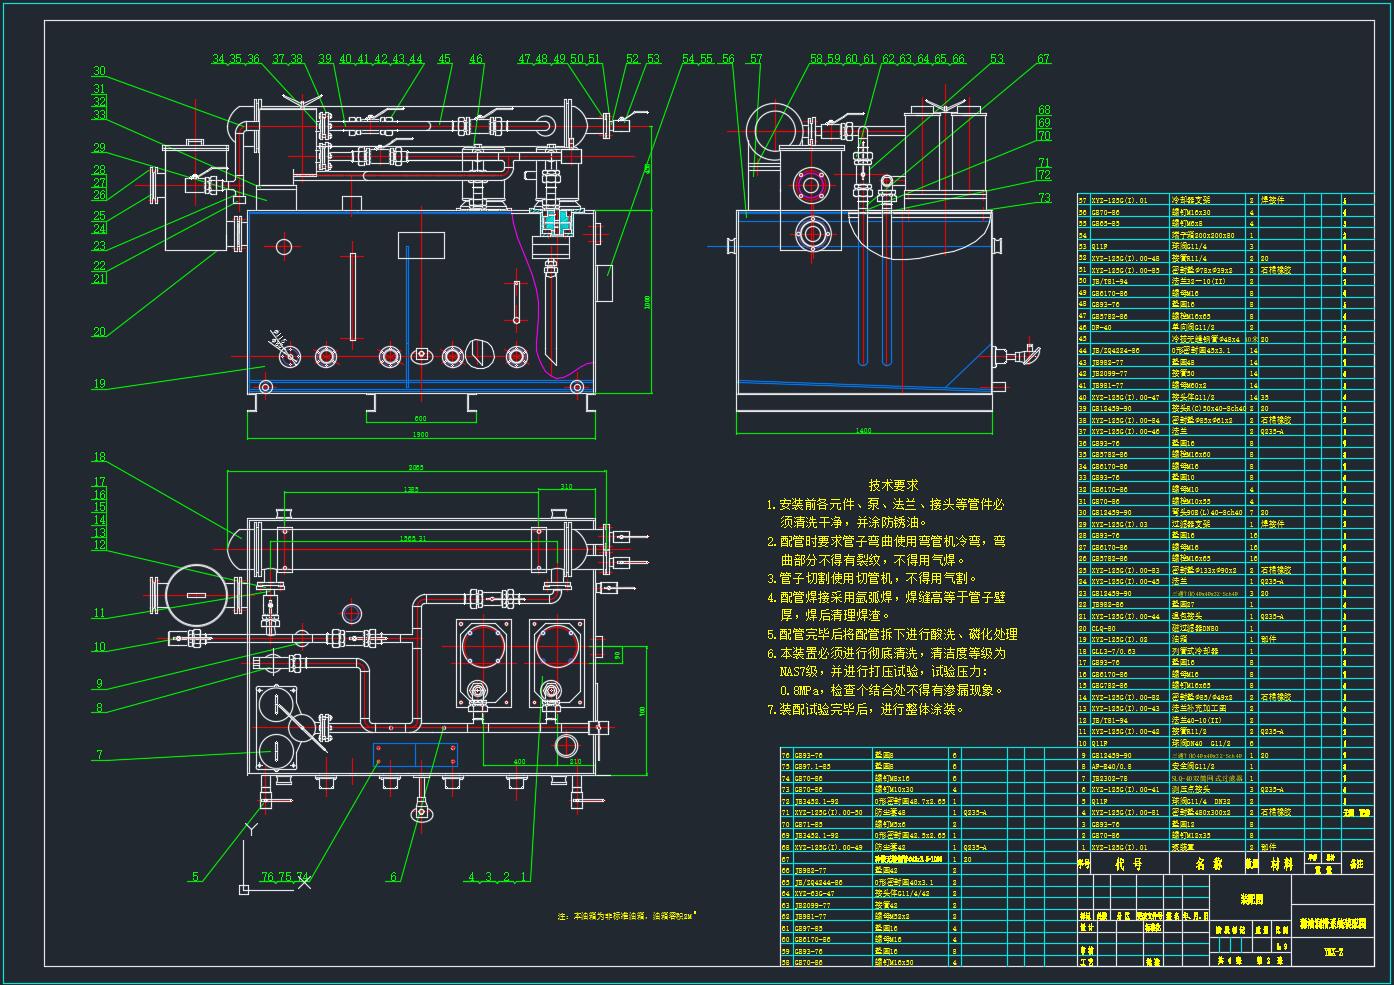The width and height of the screenshot is (1394, 985).
Task: Select the 1900 width dimension text
Action: point(420,435)
